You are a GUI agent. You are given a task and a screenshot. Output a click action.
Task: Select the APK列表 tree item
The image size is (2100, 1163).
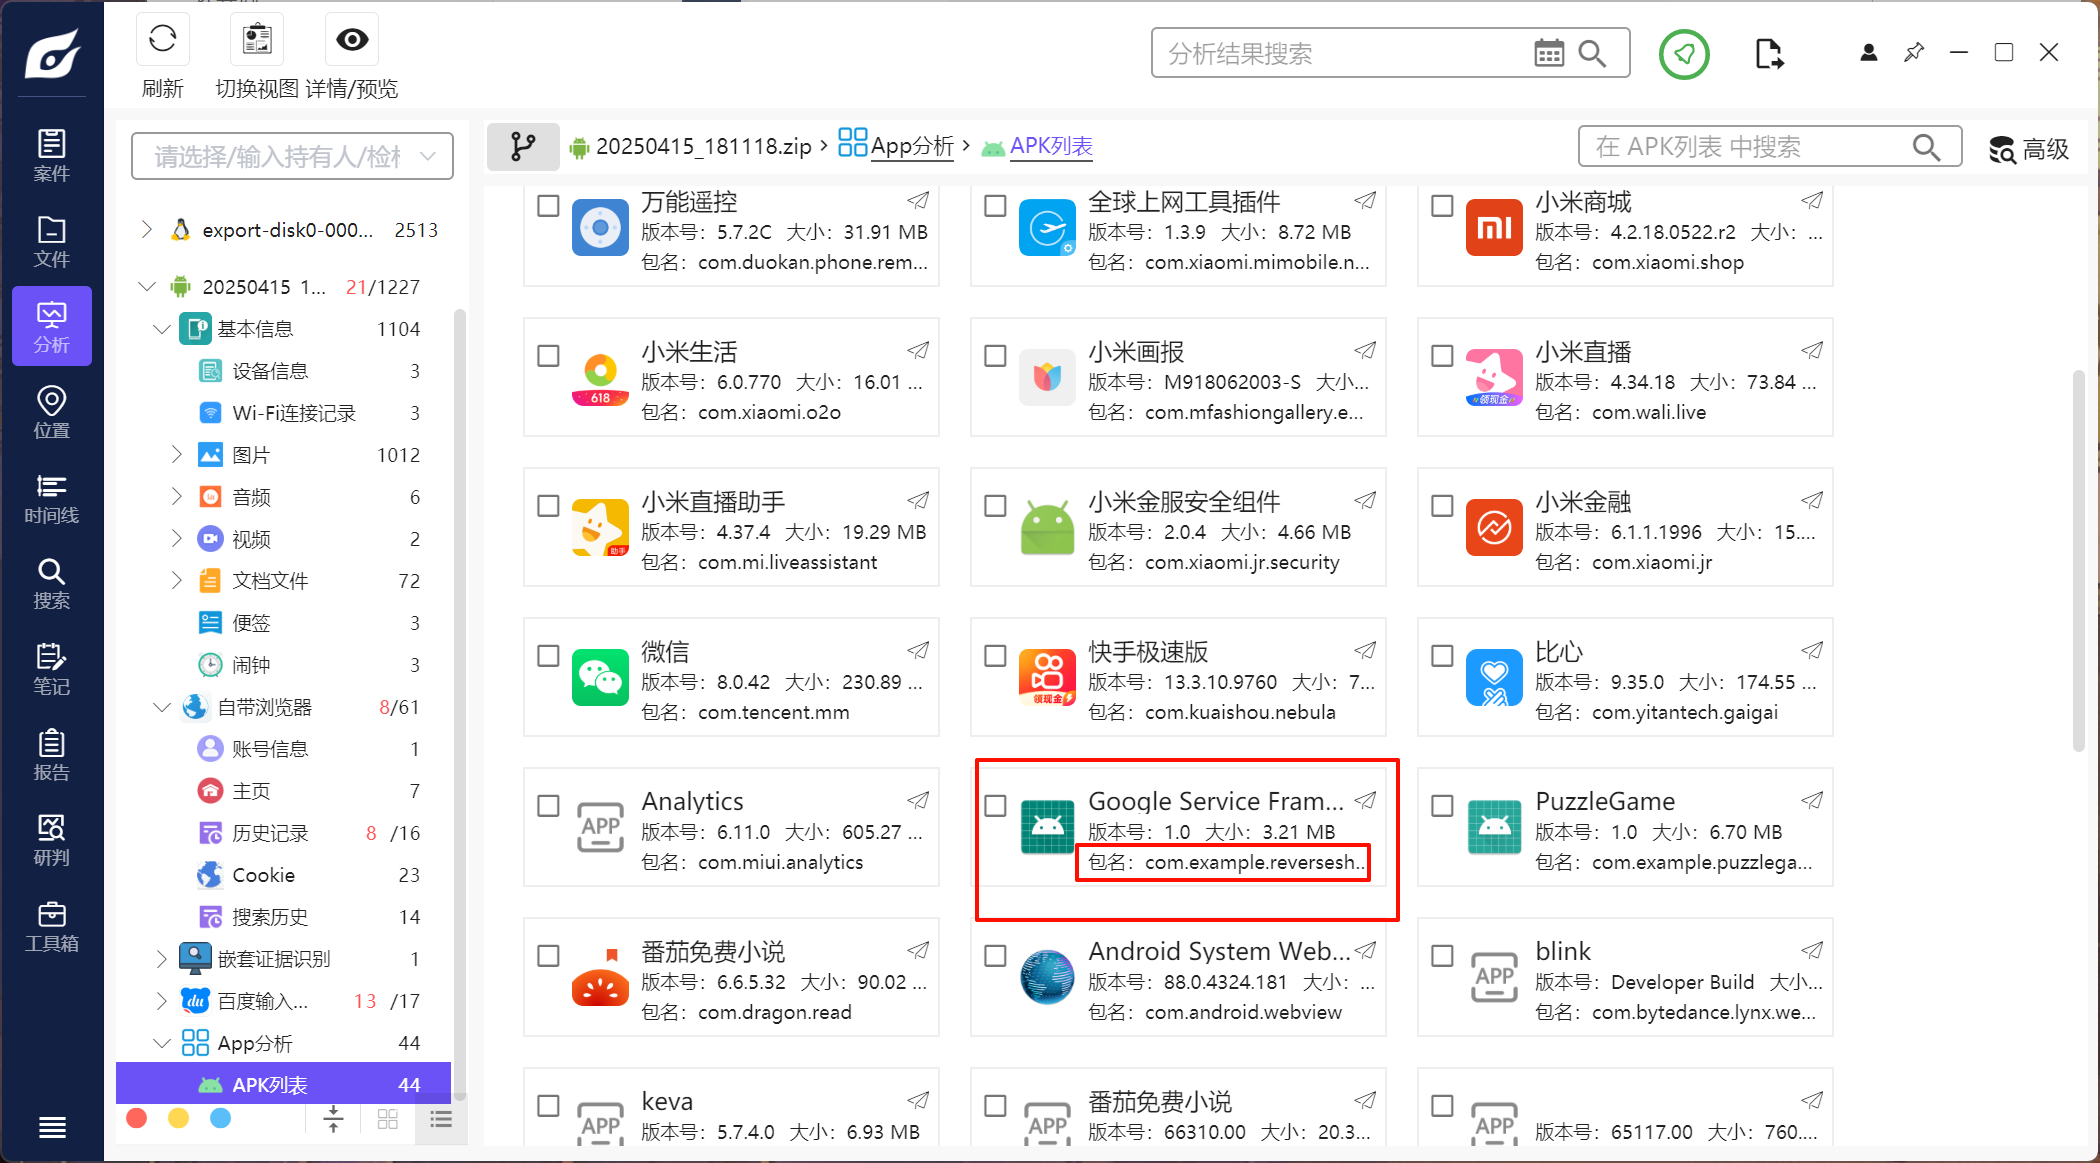point(284,1085)
